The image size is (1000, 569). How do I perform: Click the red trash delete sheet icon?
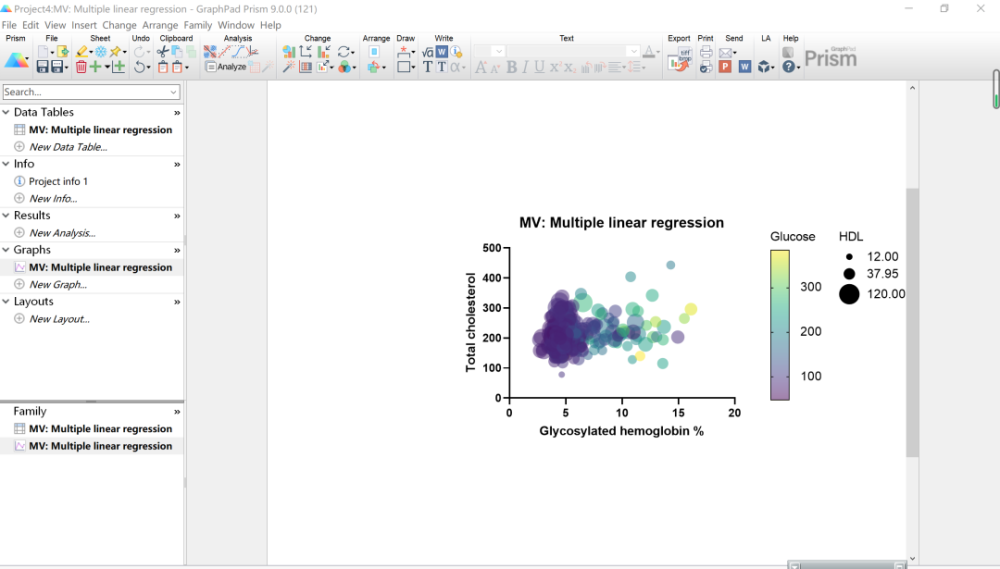(x=81, y=66)
